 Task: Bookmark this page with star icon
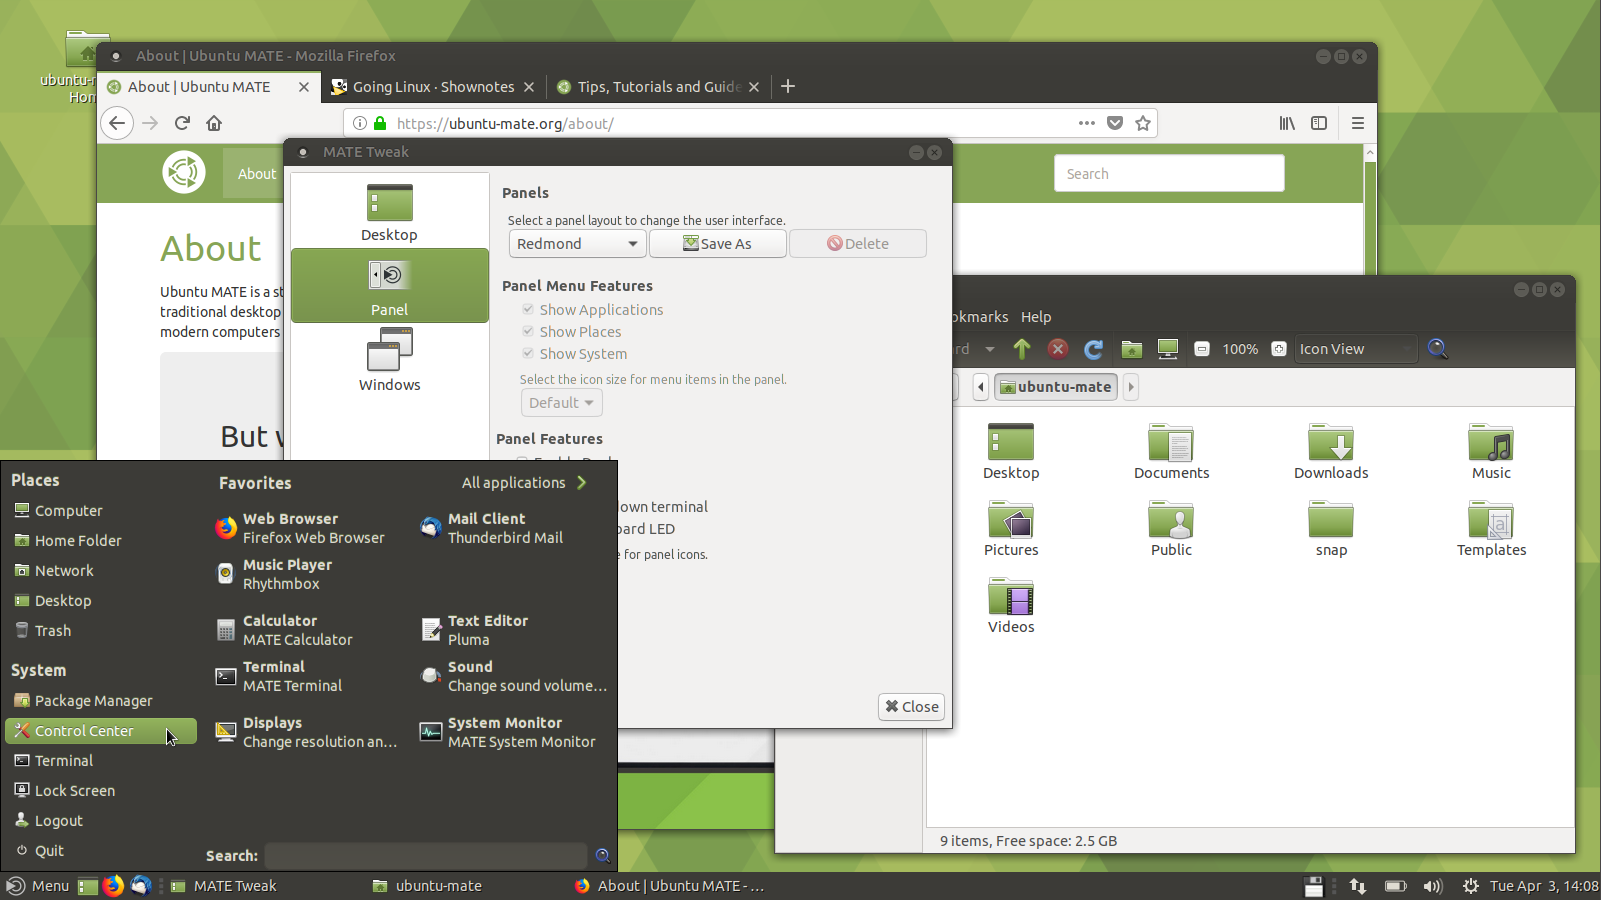coord(1143,123)
